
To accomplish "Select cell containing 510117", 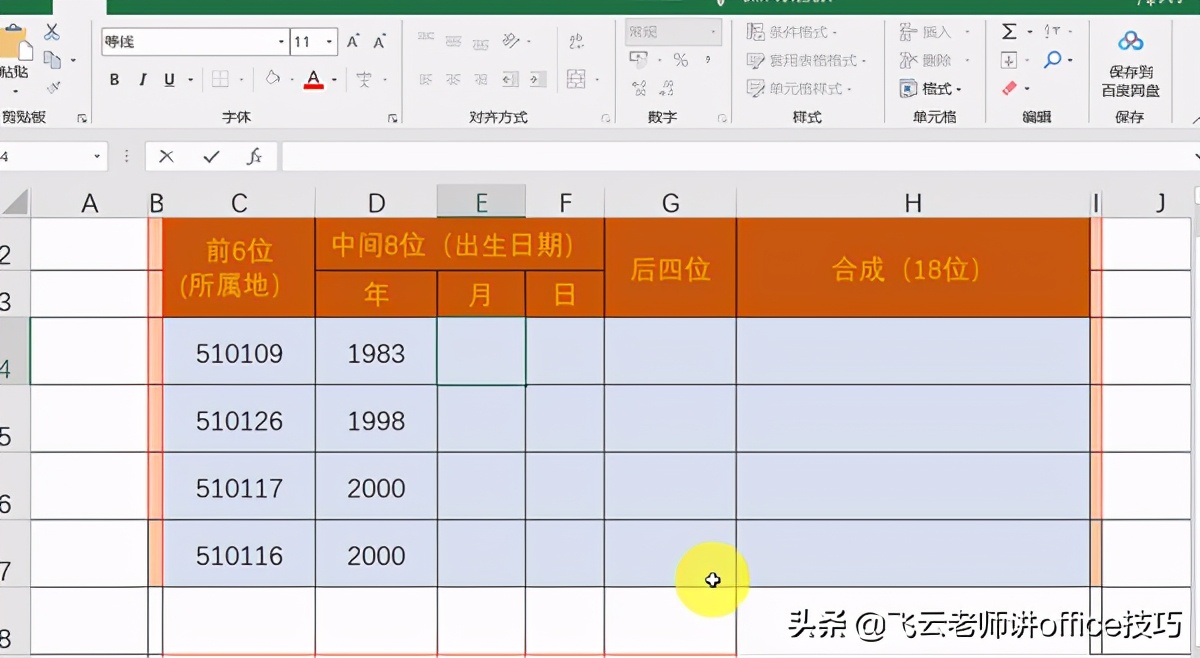I will coord(239,488).
